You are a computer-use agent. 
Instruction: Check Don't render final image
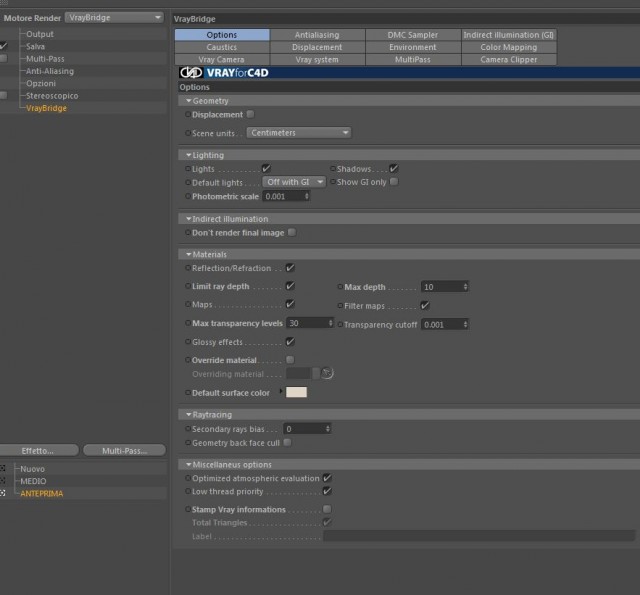click(x=292, y=232)
